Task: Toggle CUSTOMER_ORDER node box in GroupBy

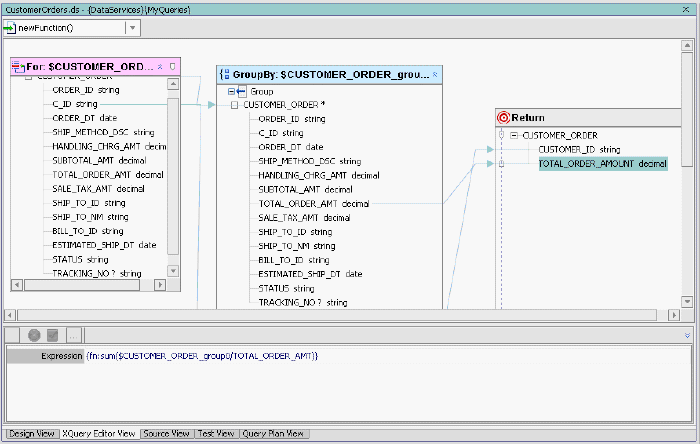Action: (234, 105)
